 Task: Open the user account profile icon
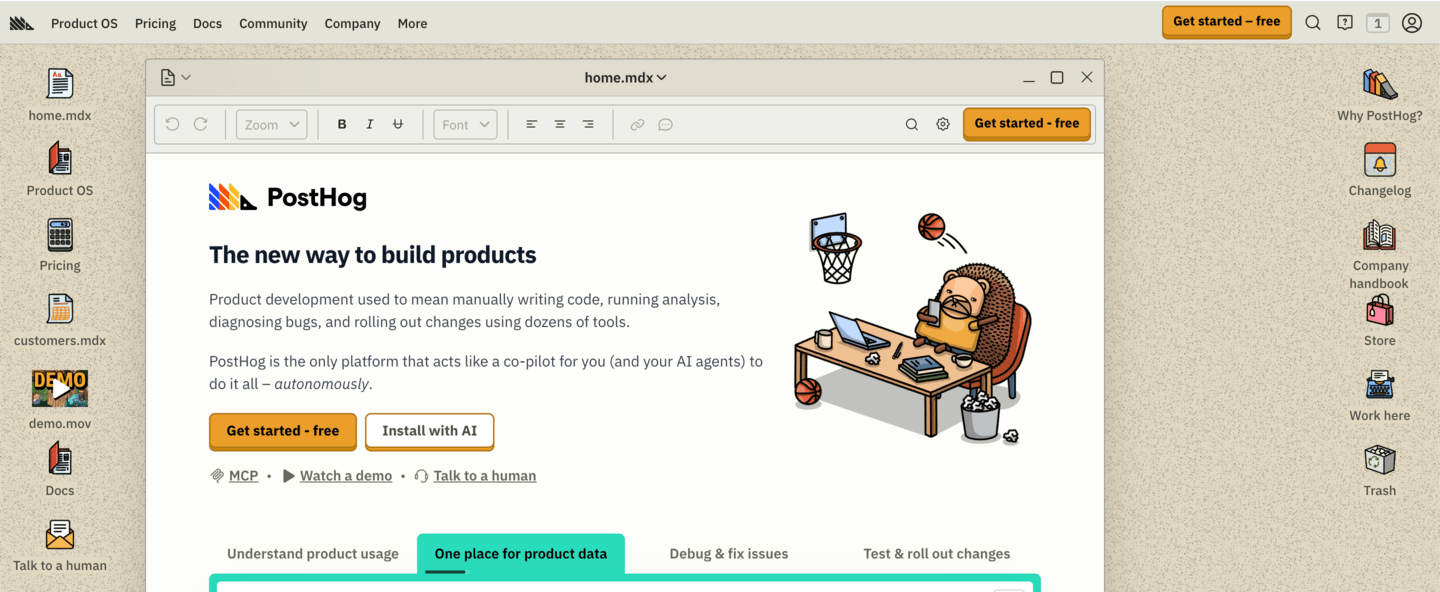(x=1412, y=22)
